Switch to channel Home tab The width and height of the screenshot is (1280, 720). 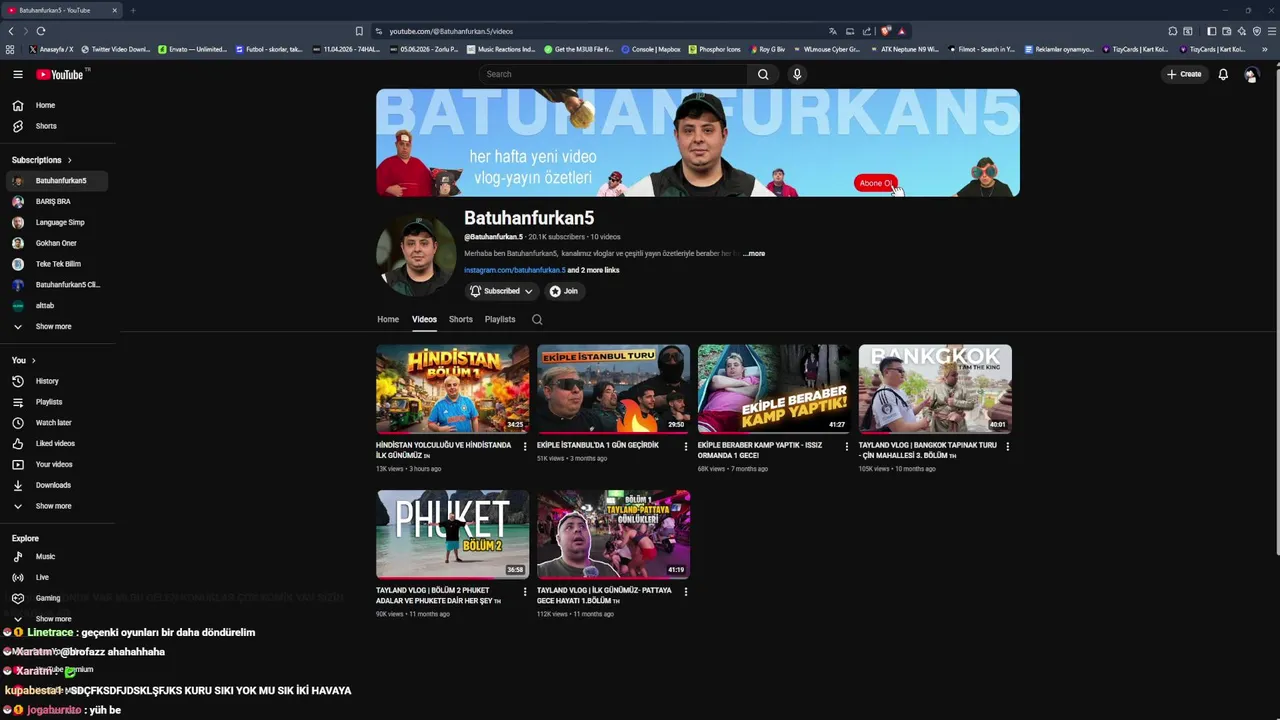(x=388, y=319)
